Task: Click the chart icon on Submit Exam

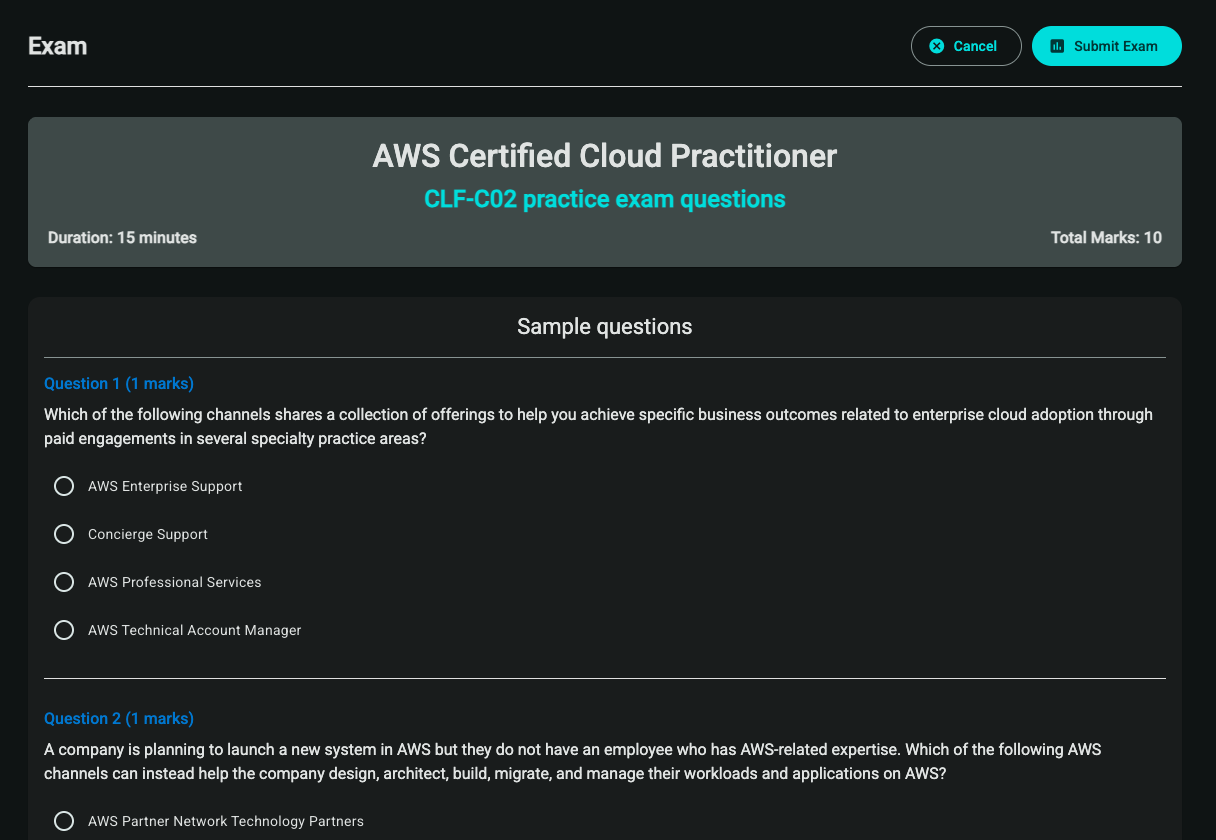Action: [x=1057, y=46]
